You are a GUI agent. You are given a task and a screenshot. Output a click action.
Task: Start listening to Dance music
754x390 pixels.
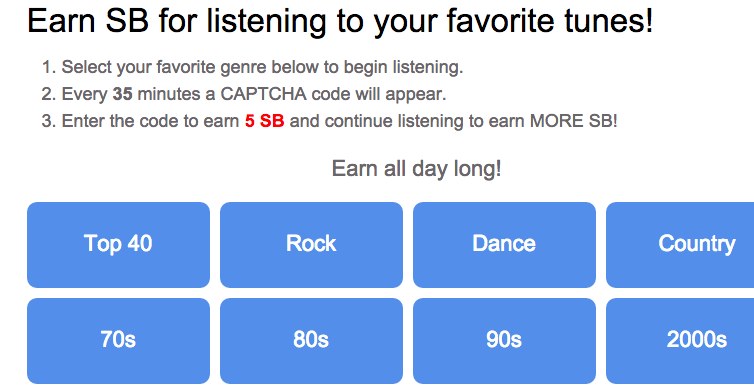pyautogui.click(x=504, y=245)
